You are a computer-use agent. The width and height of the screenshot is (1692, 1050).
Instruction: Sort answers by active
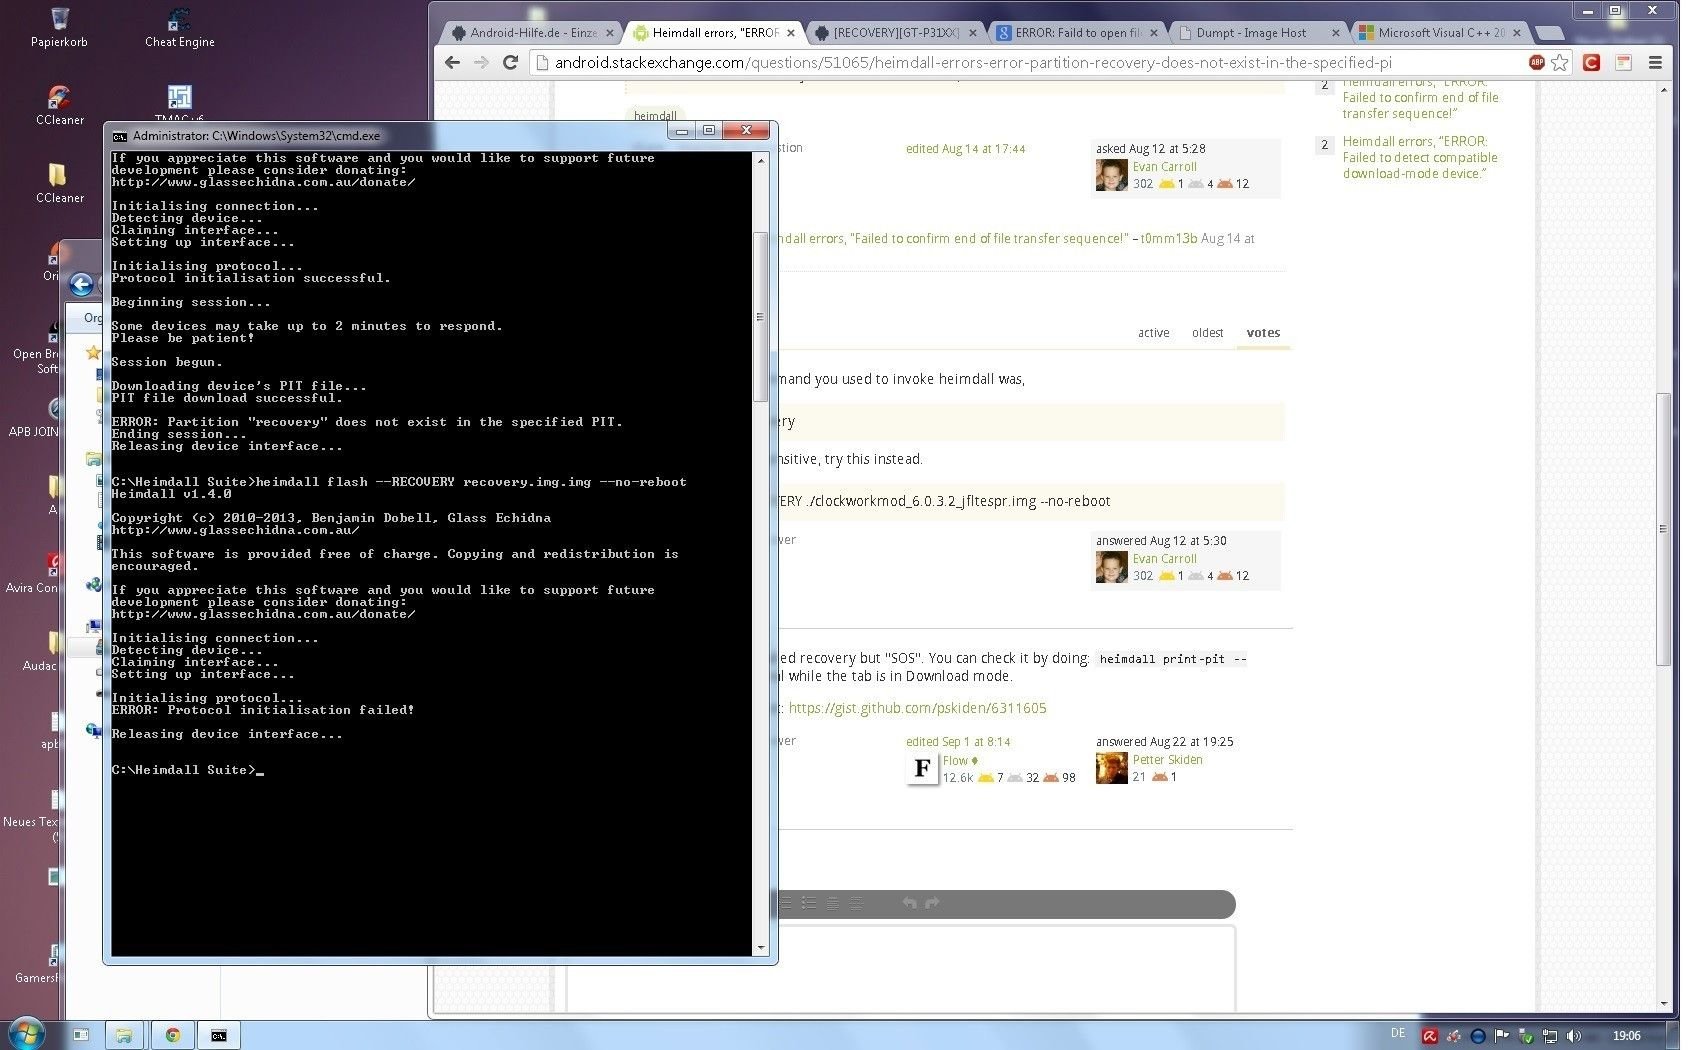[1153, 333]
